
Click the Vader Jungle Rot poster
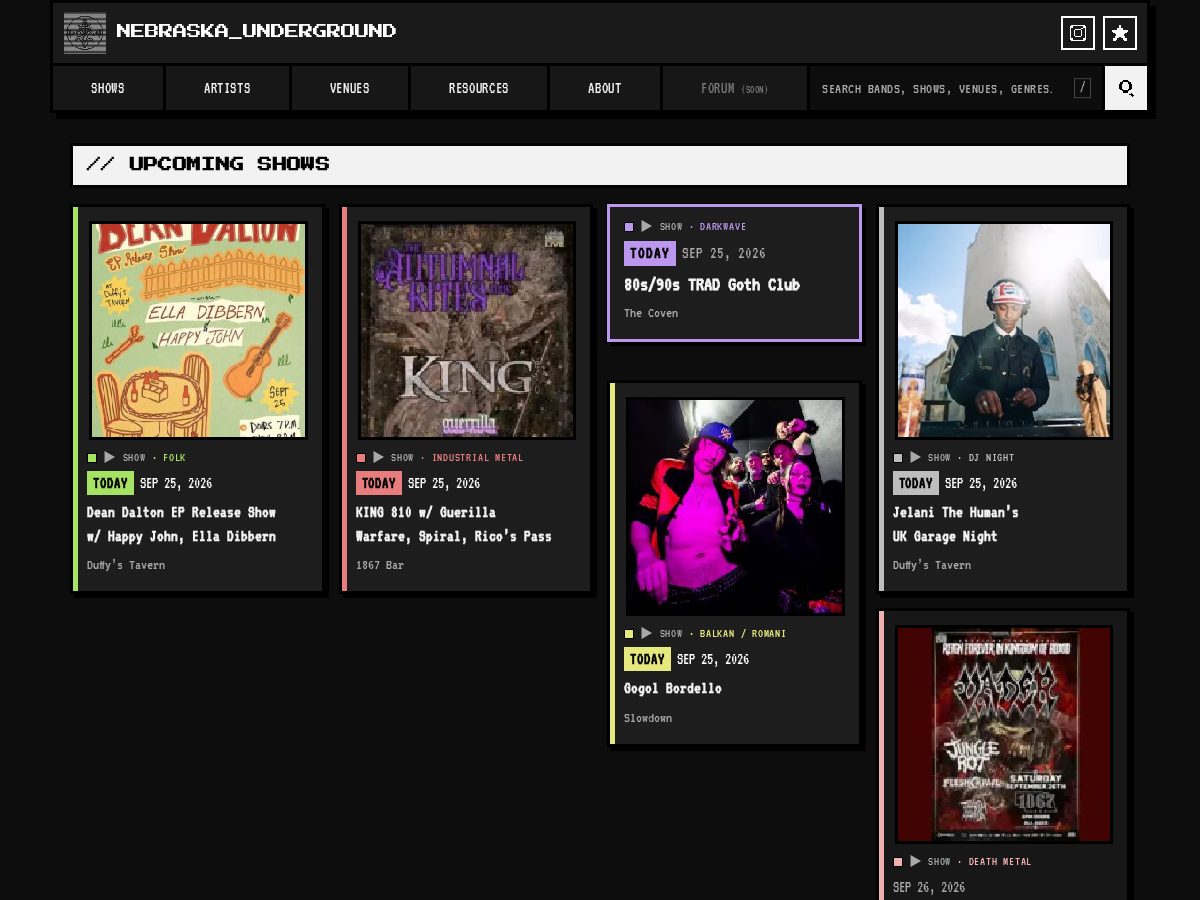(1004, 735)
